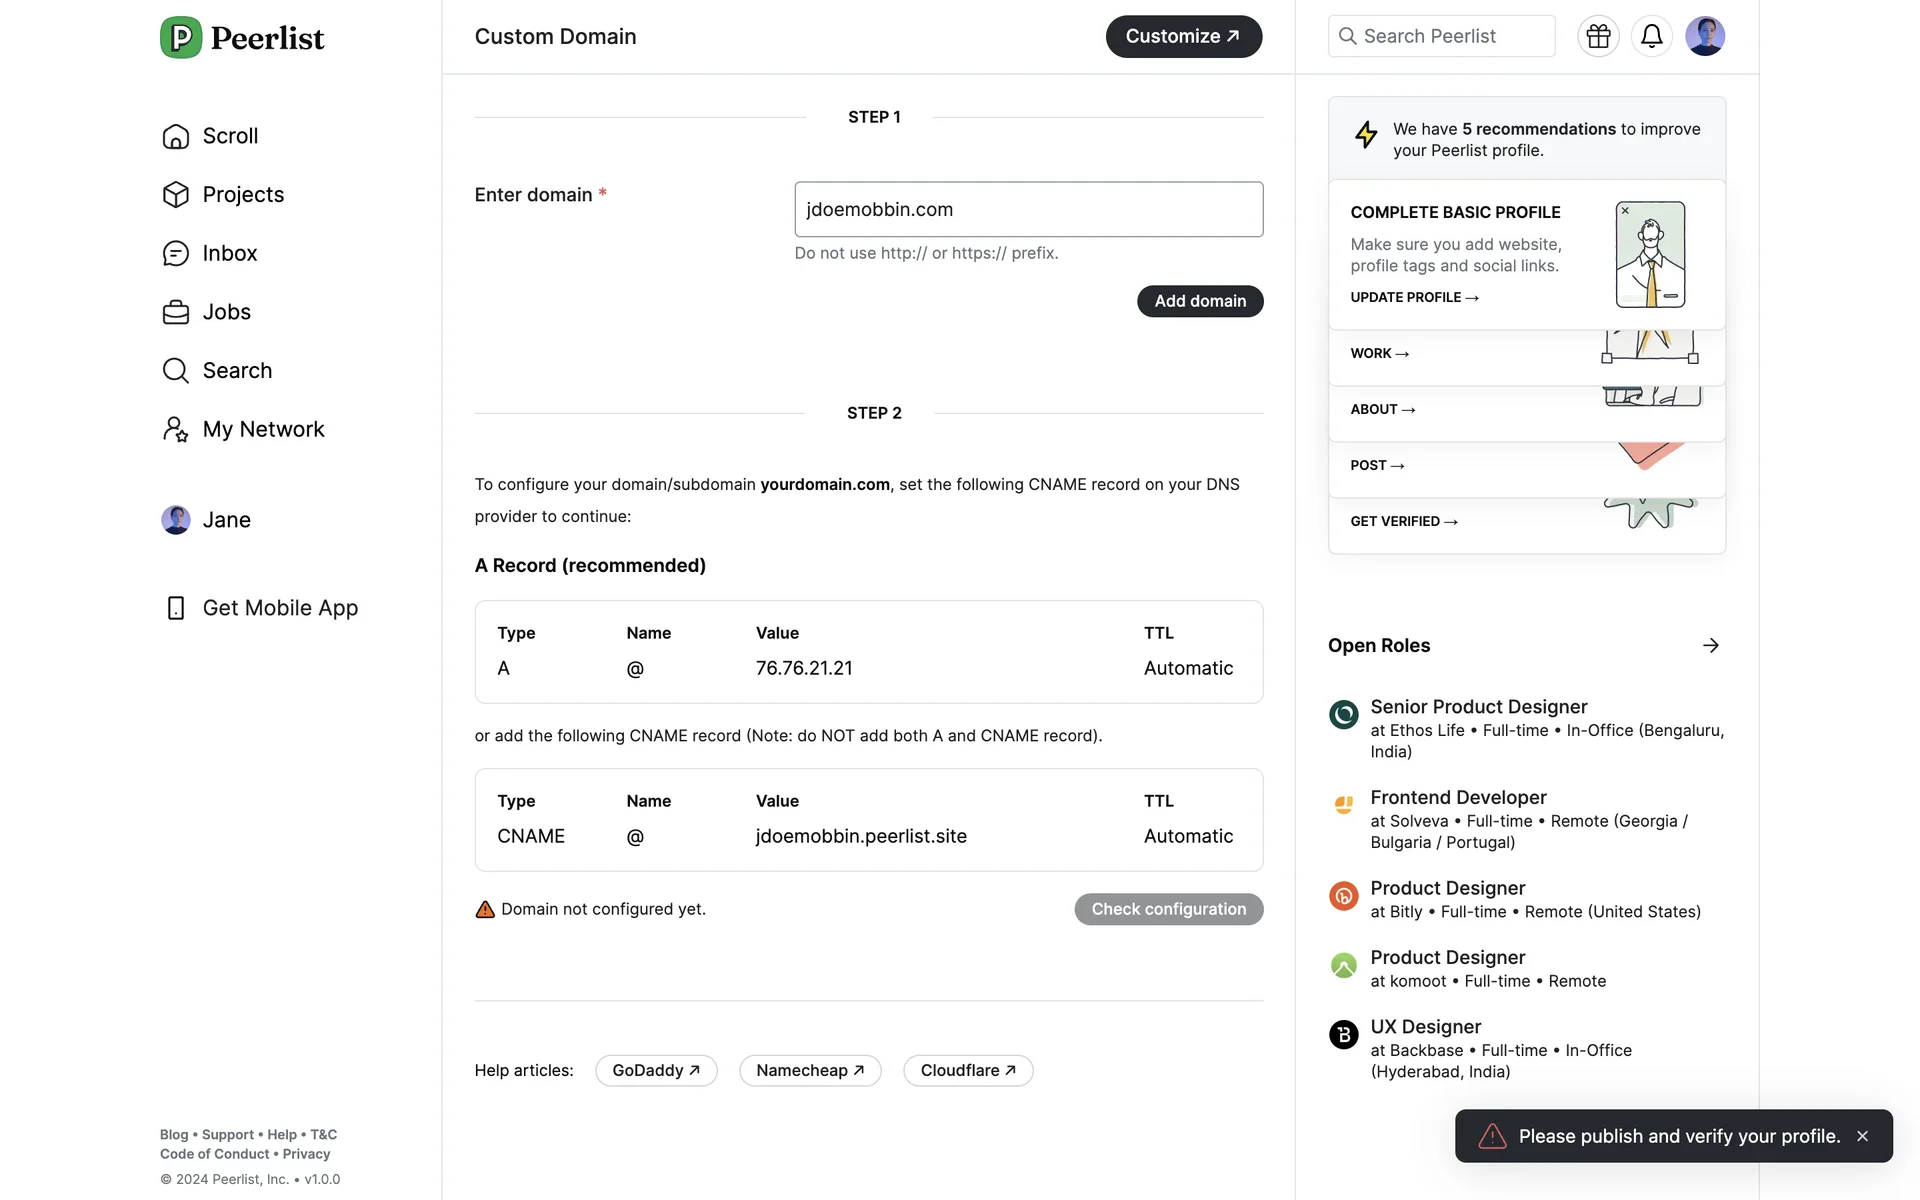Follow the UPDATE PROFILE link

point(1414,298)
